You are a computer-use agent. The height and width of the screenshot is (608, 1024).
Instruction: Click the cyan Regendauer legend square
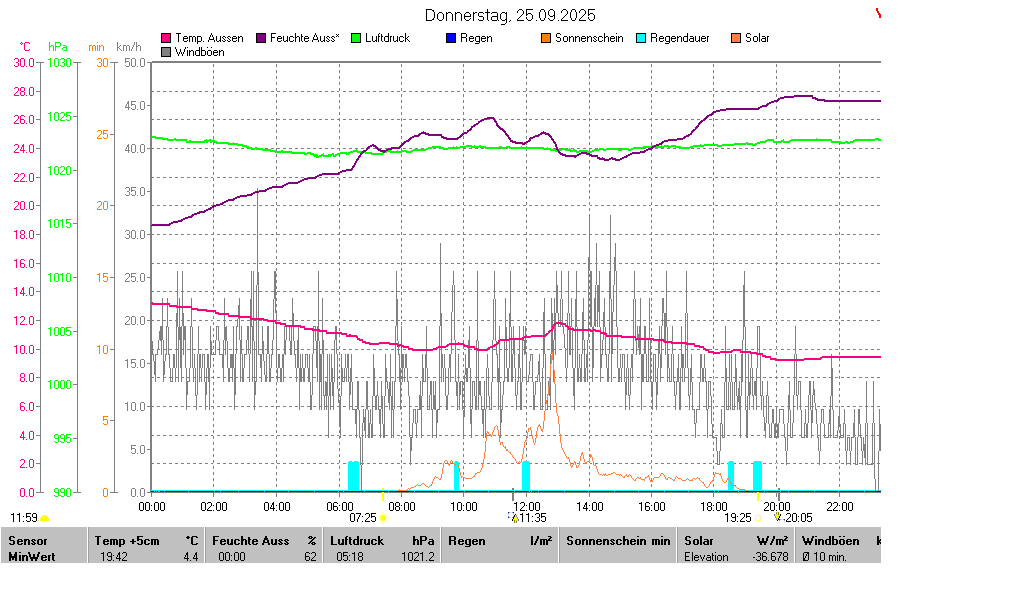641,38
